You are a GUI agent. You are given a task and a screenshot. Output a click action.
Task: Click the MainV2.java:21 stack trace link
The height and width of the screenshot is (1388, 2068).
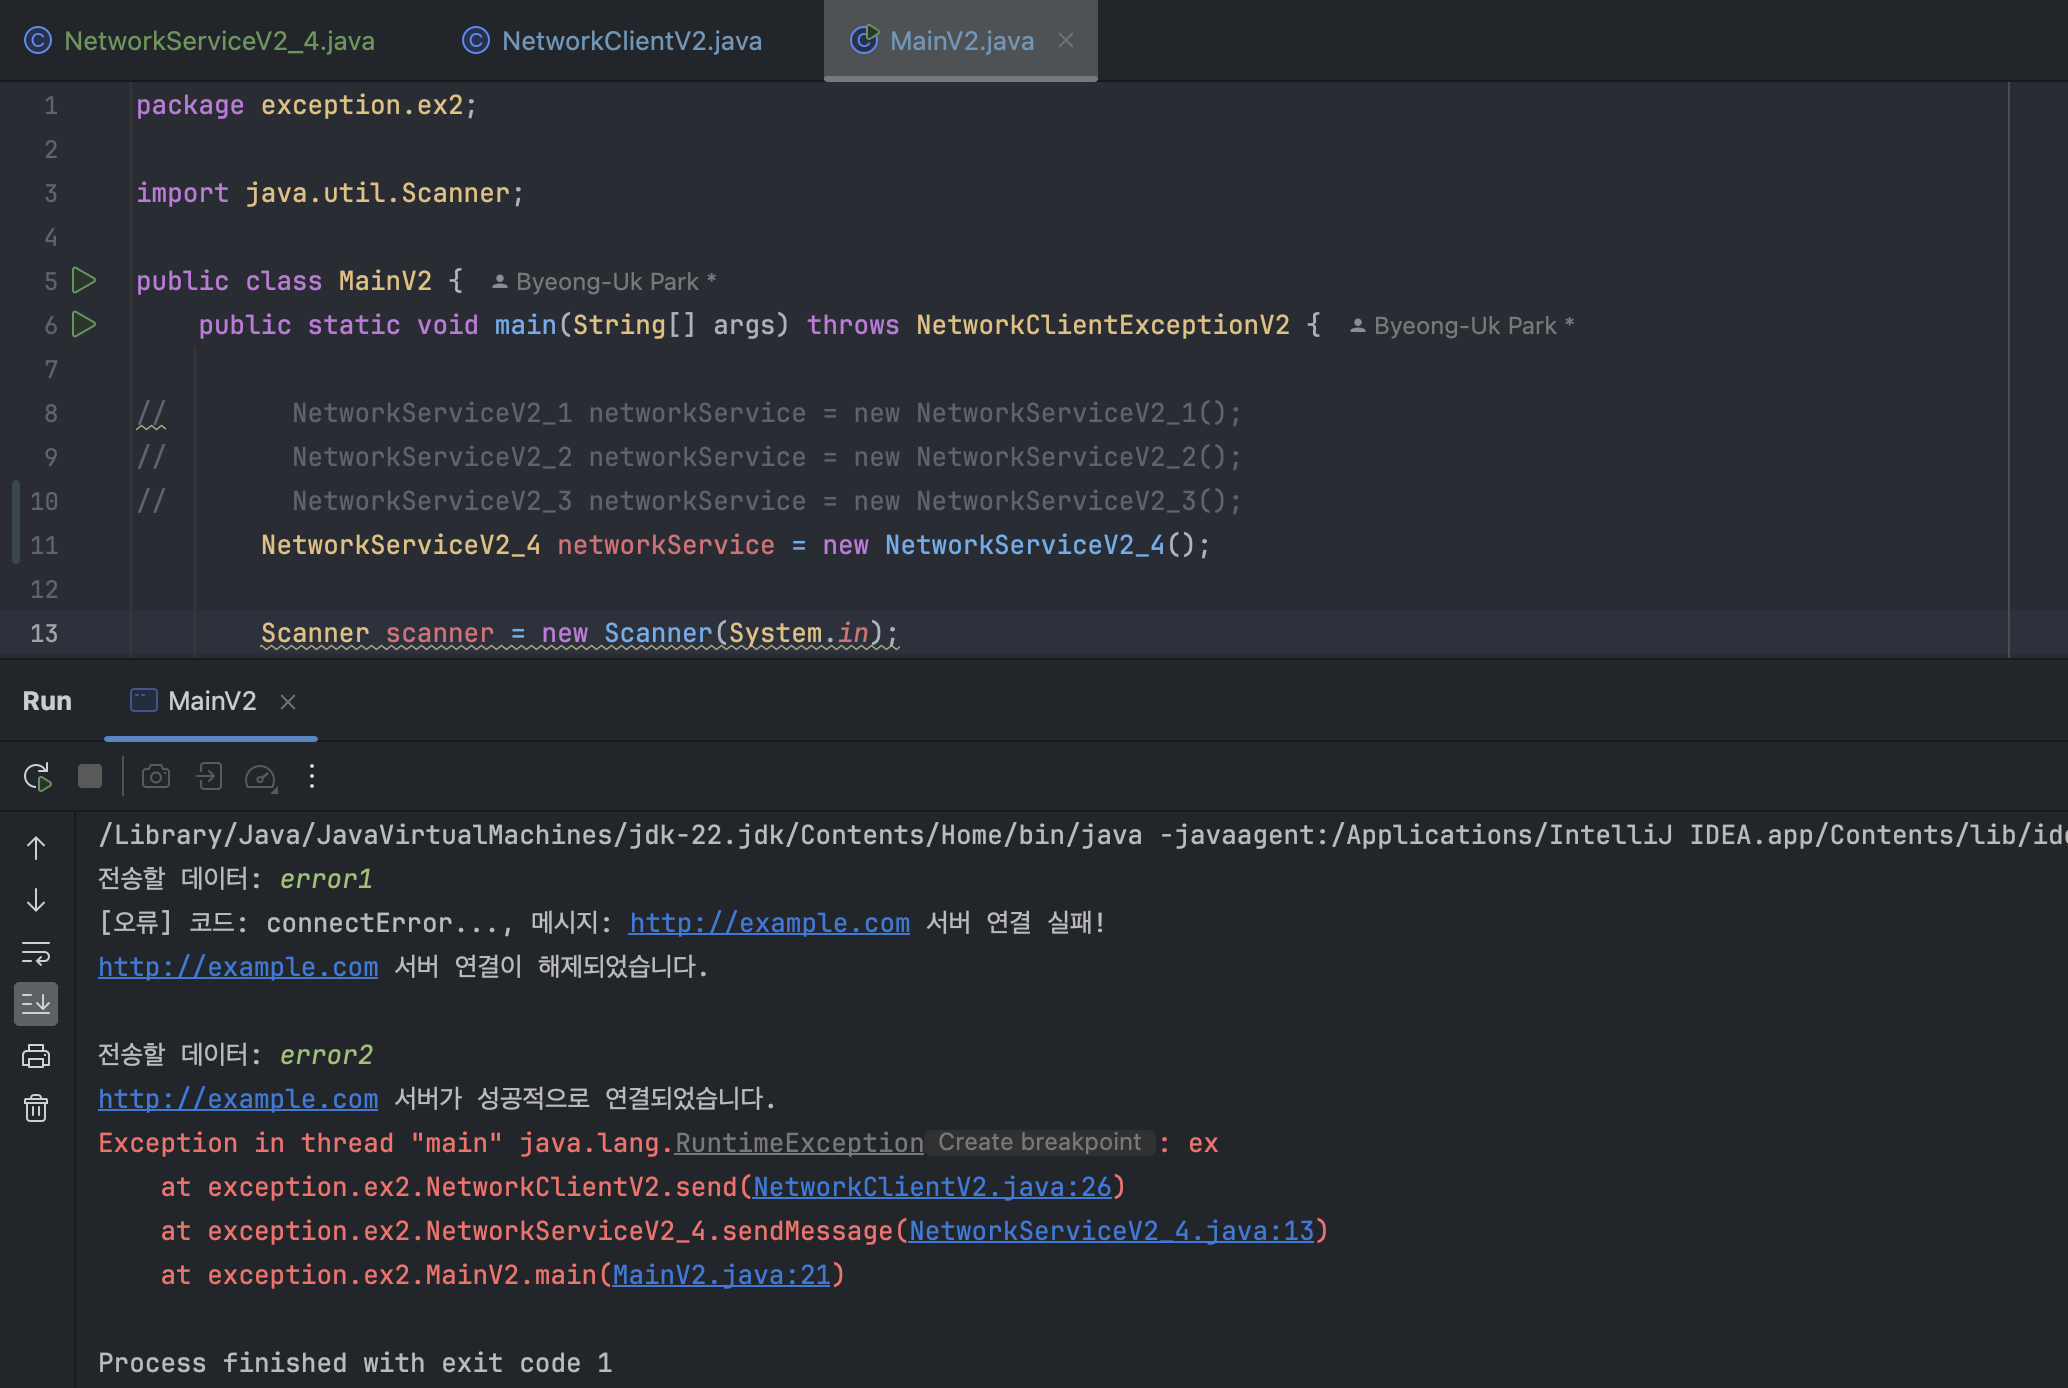(721, 1275)
